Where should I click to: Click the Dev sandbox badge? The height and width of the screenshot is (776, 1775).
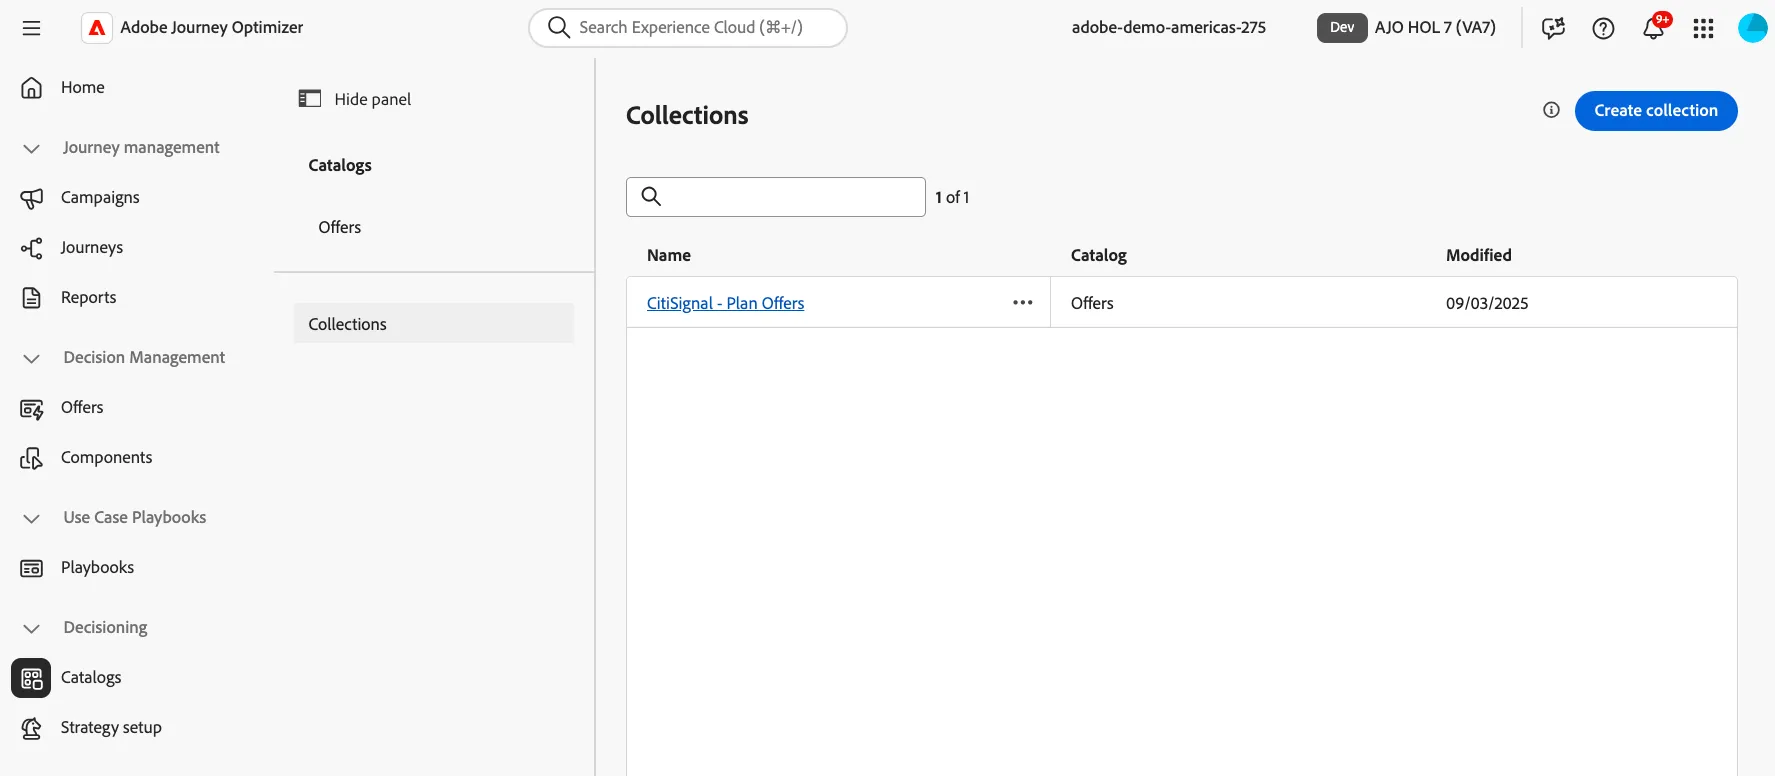point(1342,28)
